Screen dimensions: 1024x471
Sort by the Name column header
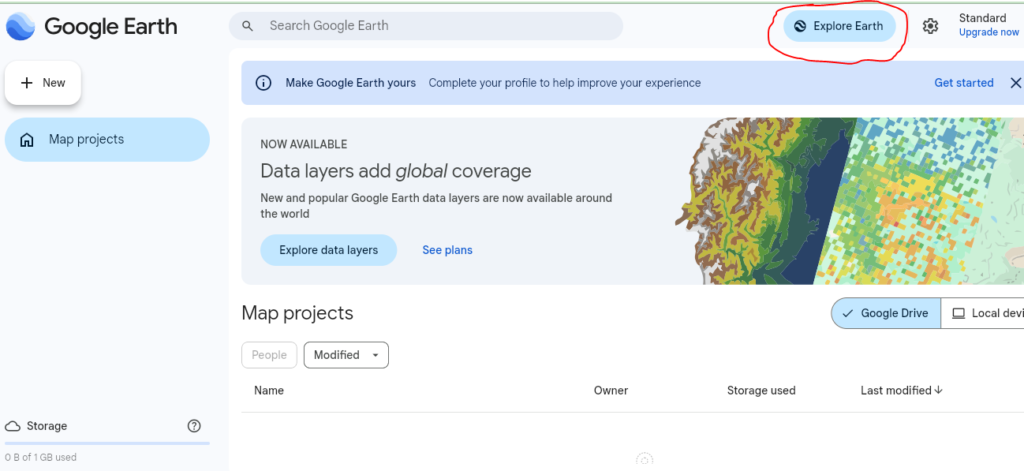269,391
